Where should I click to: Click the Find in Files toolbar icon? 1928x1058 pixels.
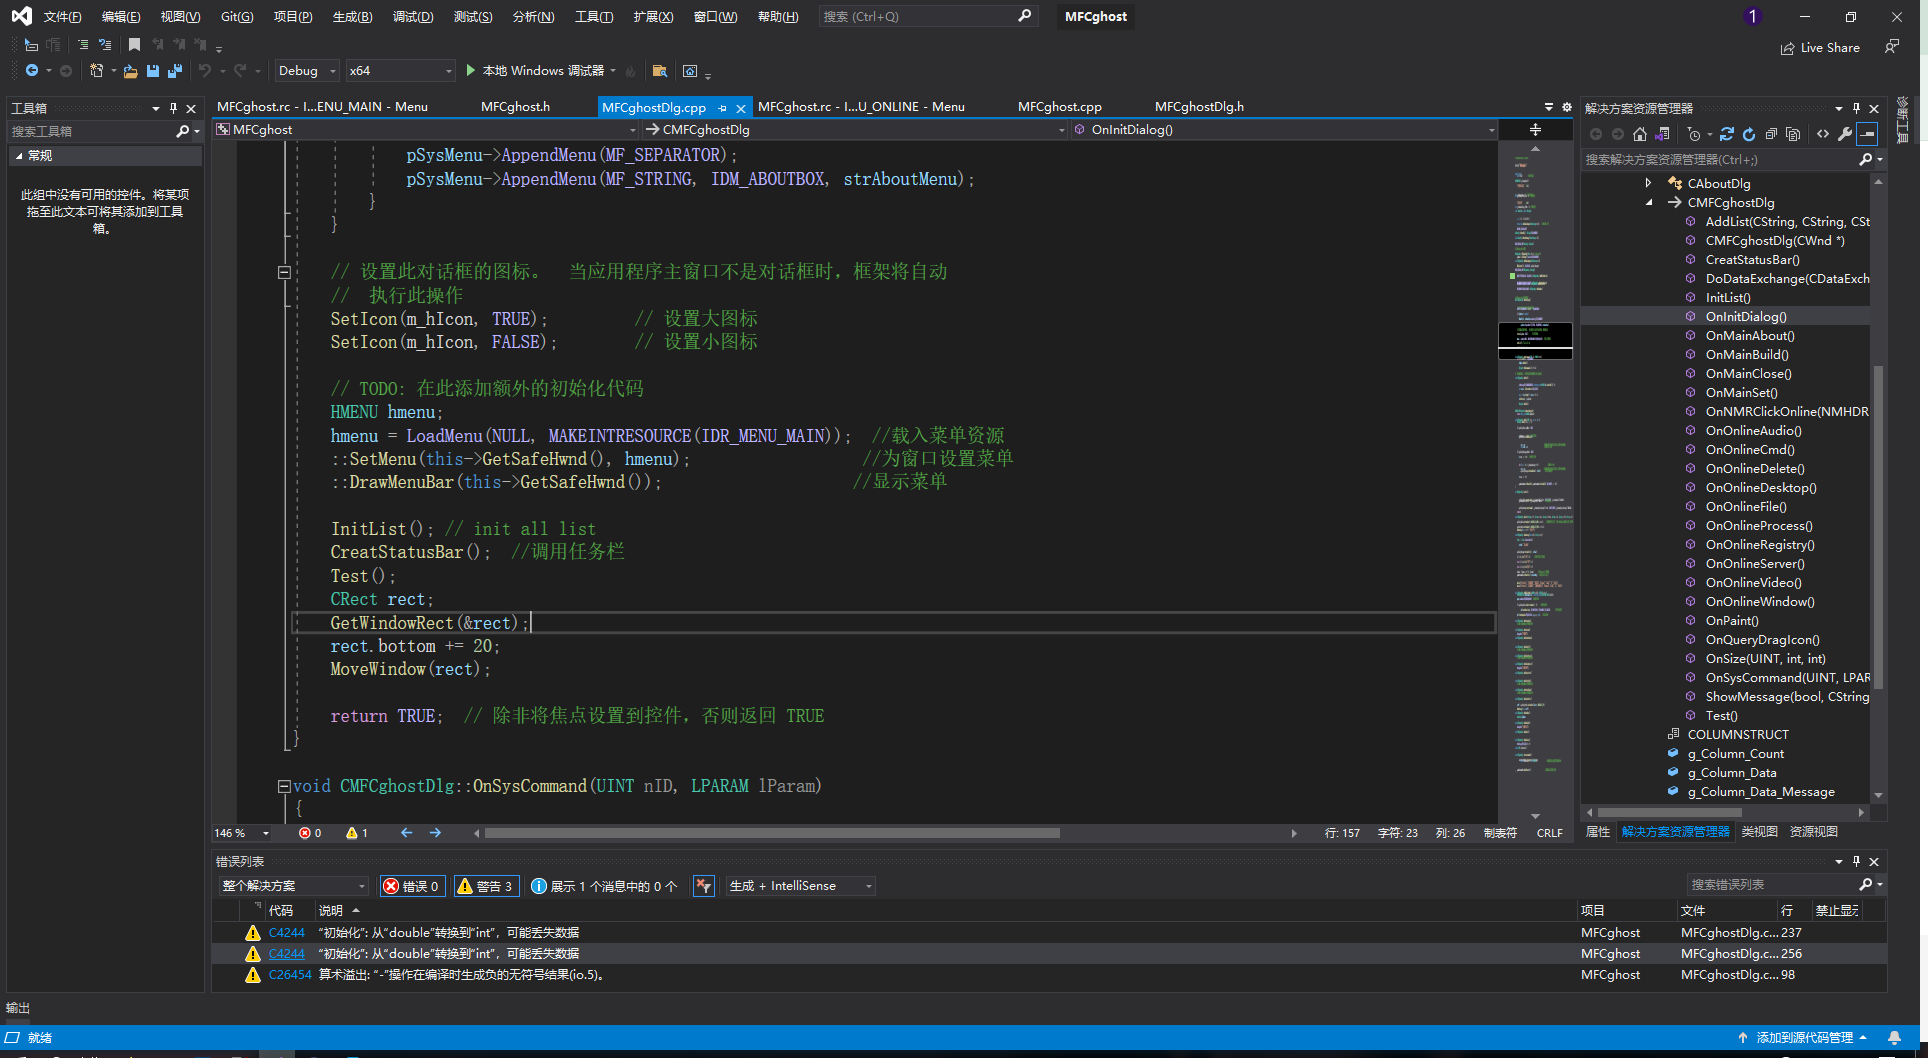point(659,71)
